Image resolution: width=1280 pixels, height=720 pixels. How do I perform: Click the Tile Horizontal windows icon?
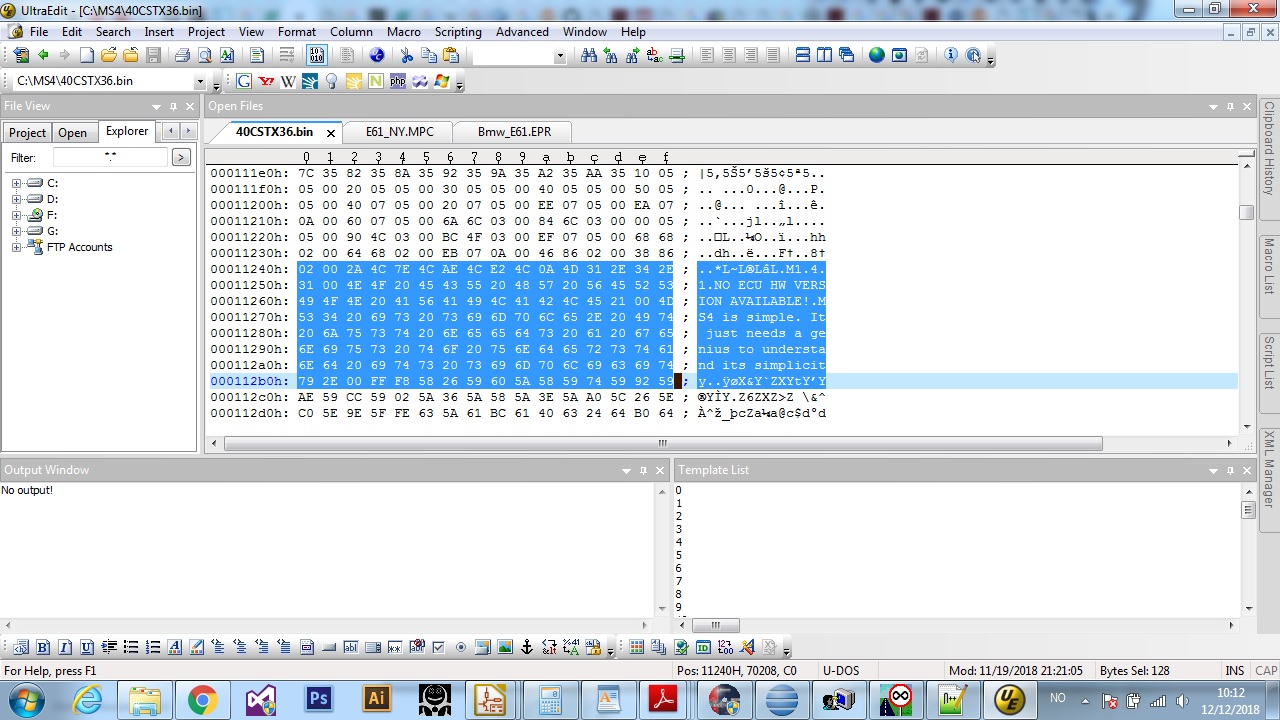click(x=803, y=55)
